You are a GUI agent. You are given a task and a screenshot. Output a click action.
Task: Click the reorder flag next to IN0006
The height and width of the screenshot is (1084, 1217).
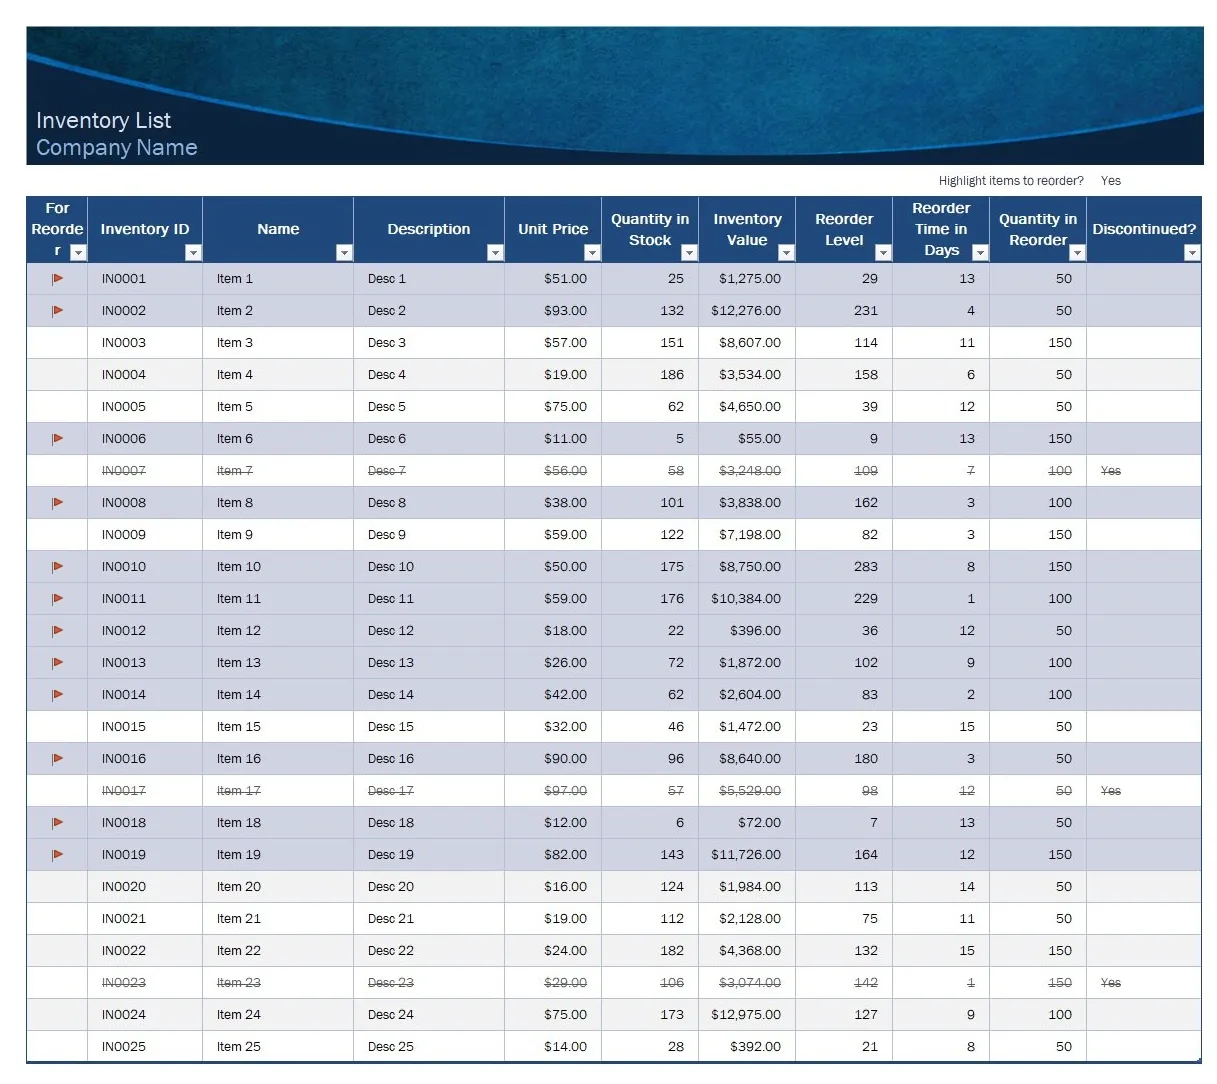point(57,438)
